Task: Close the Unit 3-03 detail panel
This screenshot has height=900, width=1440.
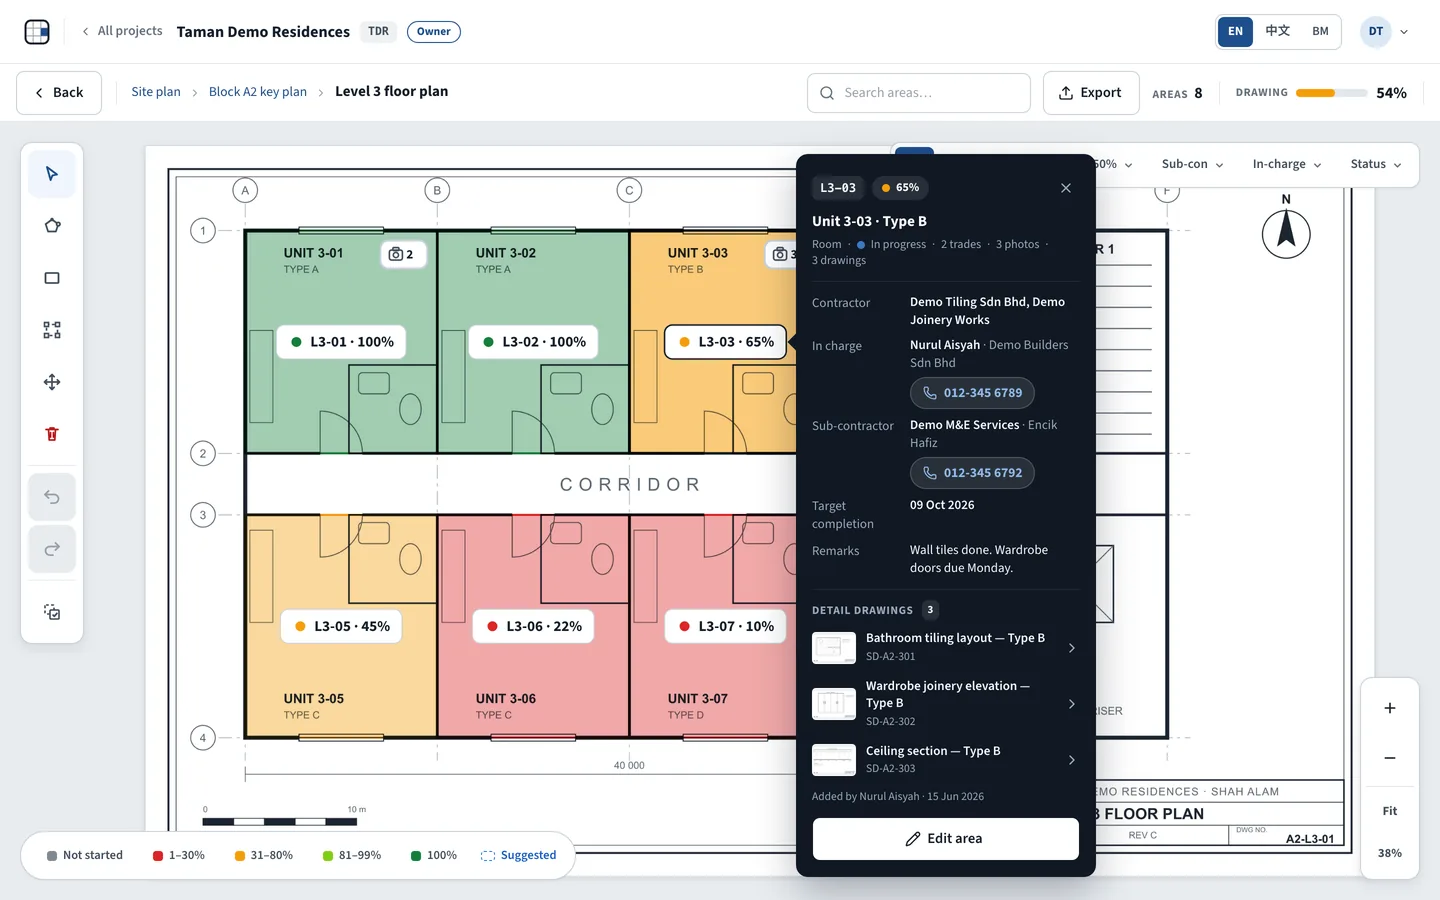Action: 1066,188
